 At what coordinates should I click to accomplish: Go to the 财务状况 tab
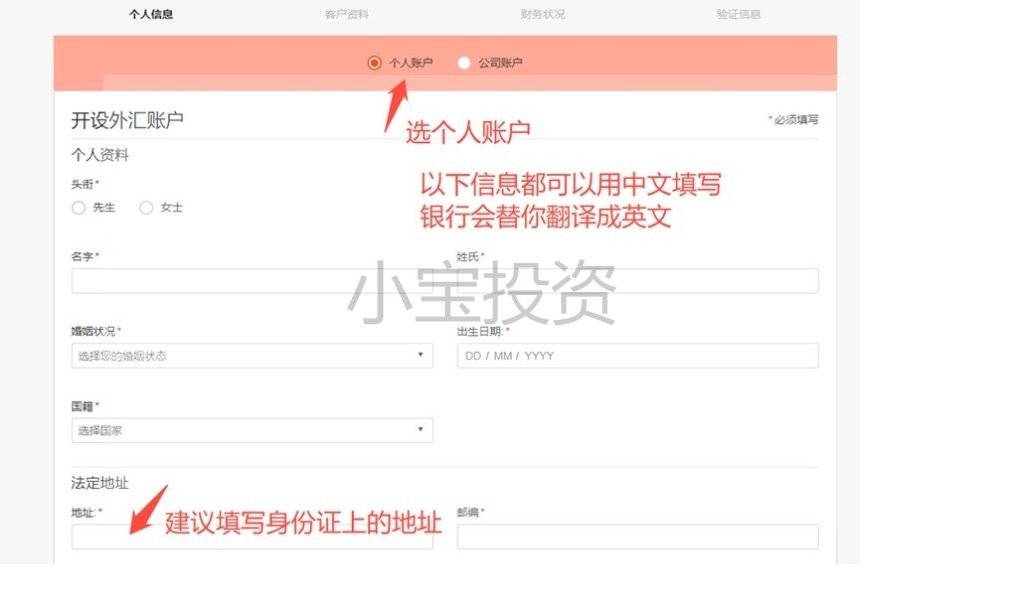pos(543,15)
